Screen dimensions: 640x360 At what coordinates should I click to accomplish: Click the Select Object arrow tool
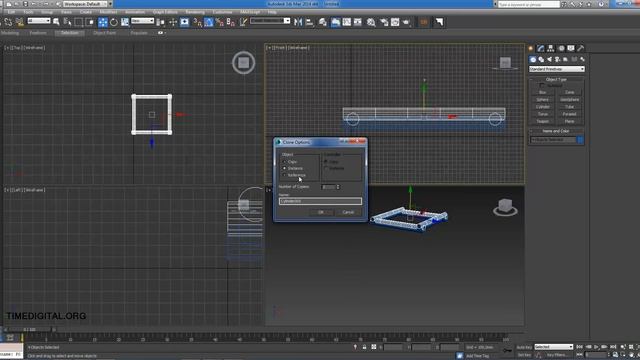pos(56,22)
